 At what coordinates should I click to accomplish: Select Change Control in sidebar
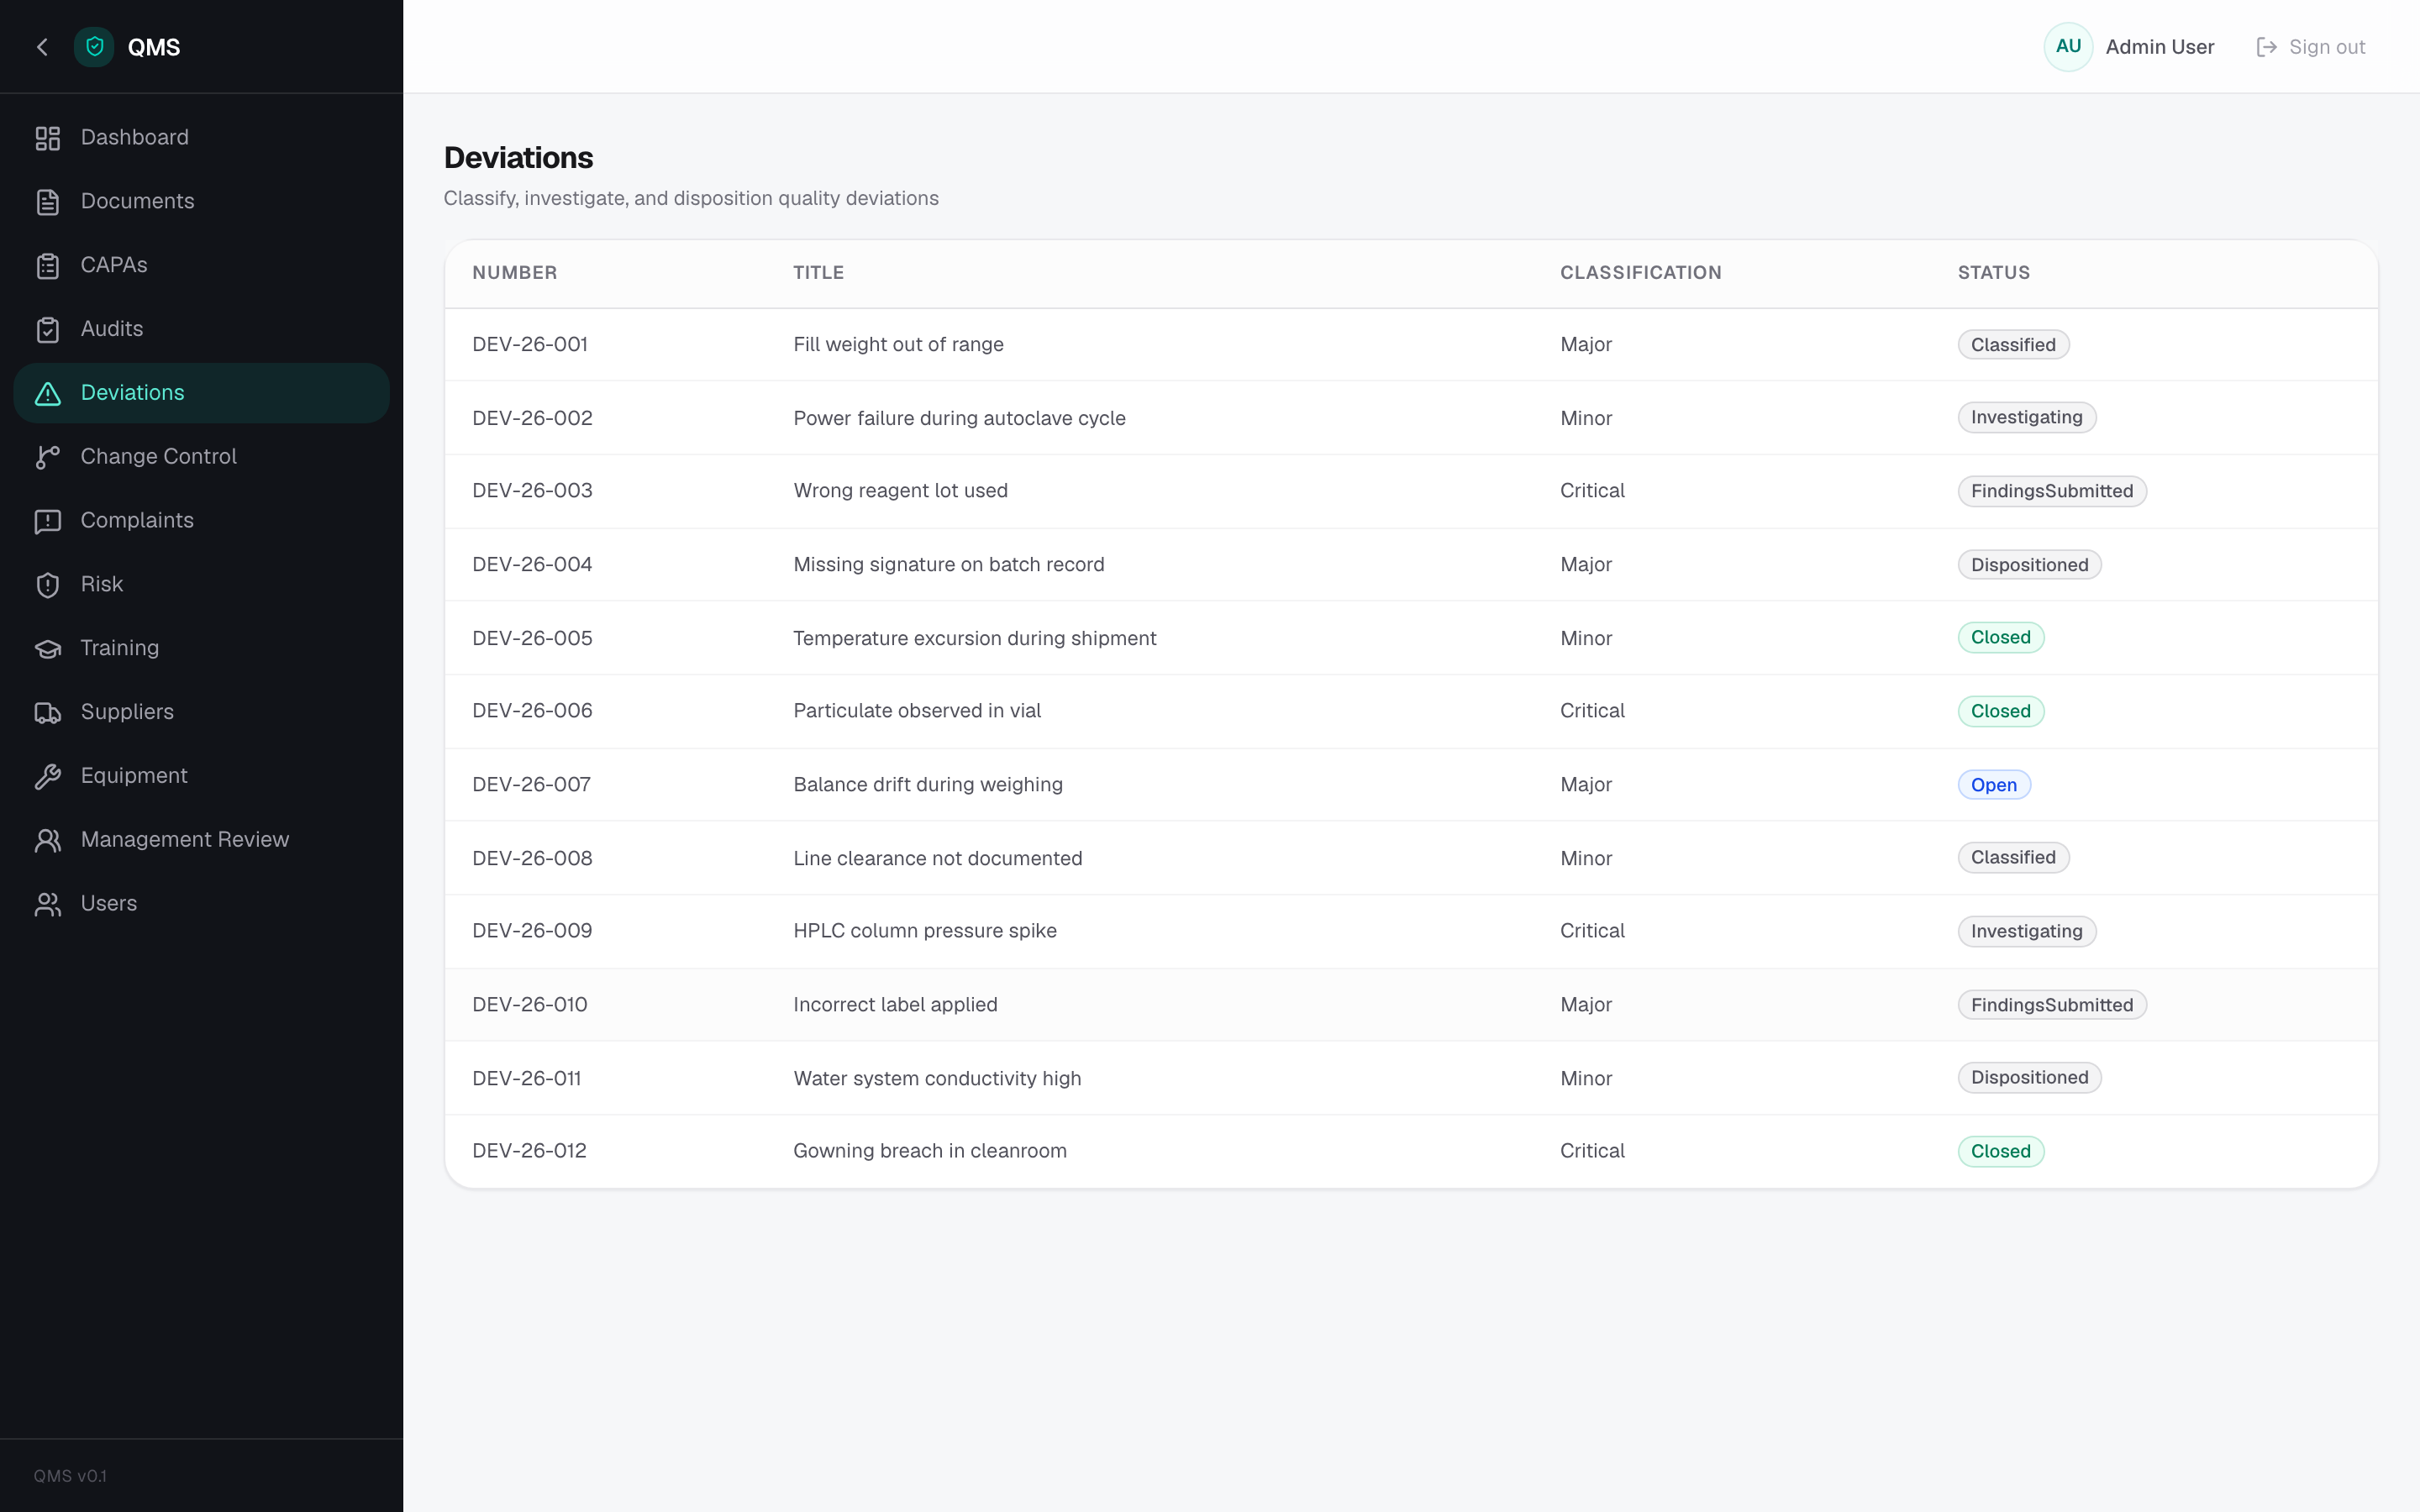point(201,457)
